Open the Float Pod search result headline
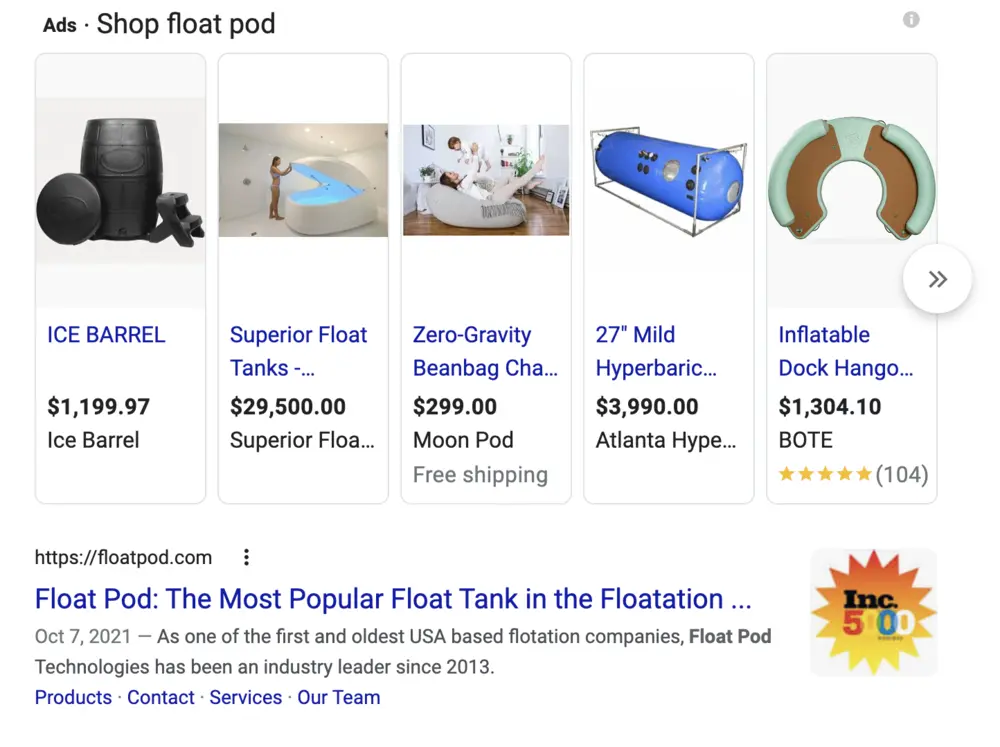The width and height of the screenshot is (1000, 747). (392, 599)
